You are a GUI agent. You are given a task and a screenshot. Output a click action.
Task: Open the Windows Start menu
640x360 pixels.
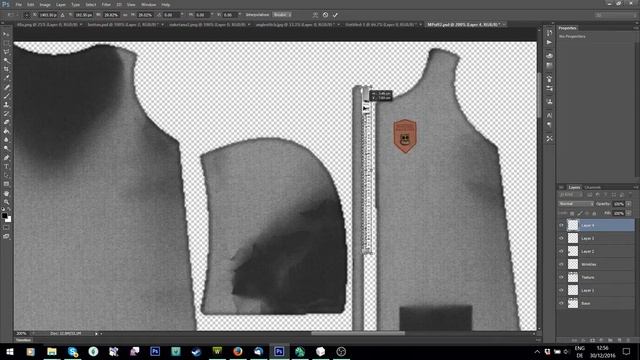pyautogui.click(x=9, y=351)
